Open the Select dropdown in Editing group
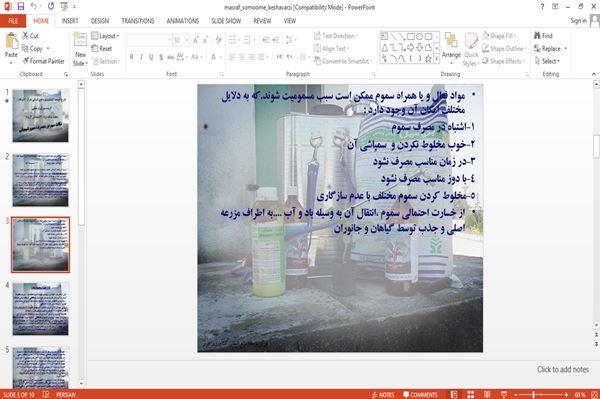 click(x=547, y=61)
